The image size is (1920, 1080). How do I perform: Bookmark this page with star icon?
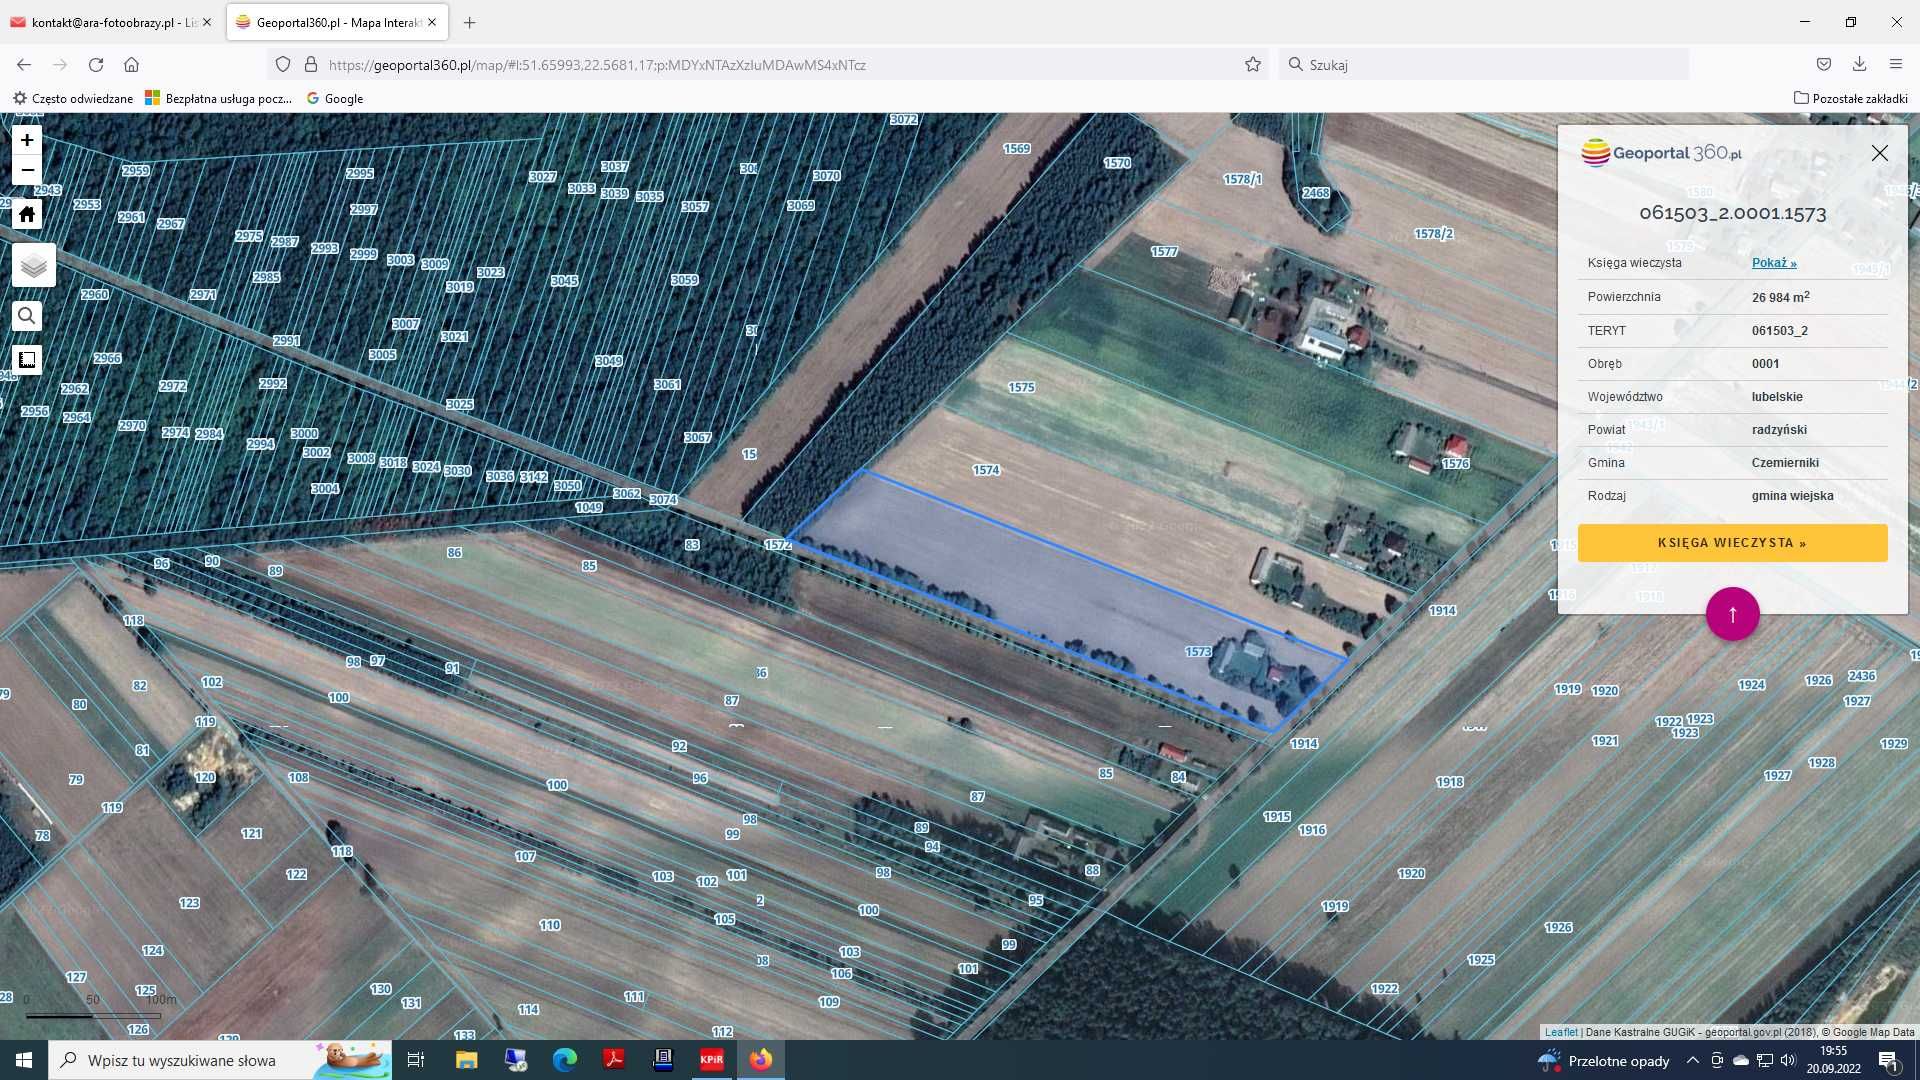pos(1253,65)
